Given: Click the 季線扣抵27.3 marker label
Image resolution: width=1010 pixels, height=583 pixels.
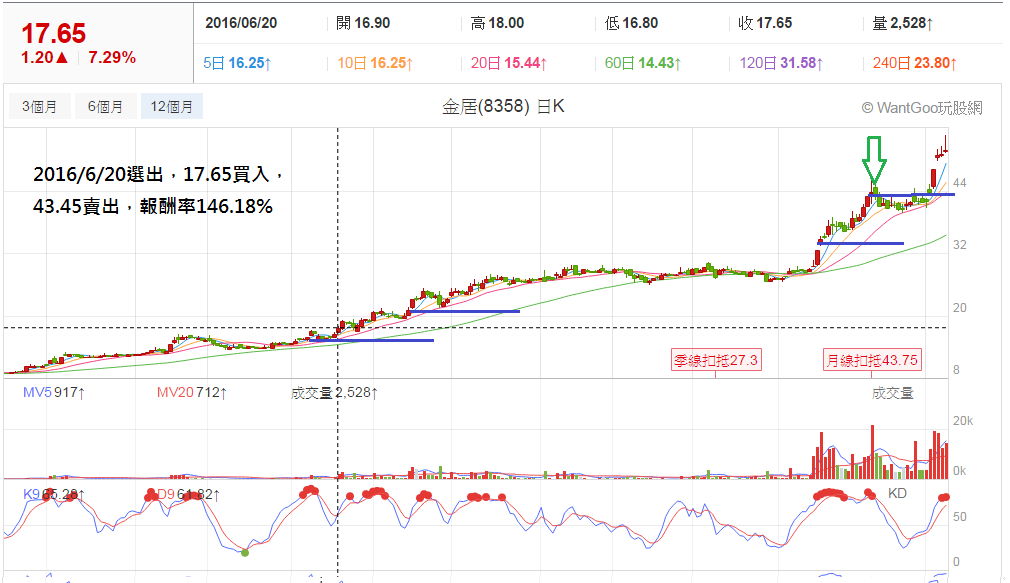Looking at the screenshot, I should point(716,360).
